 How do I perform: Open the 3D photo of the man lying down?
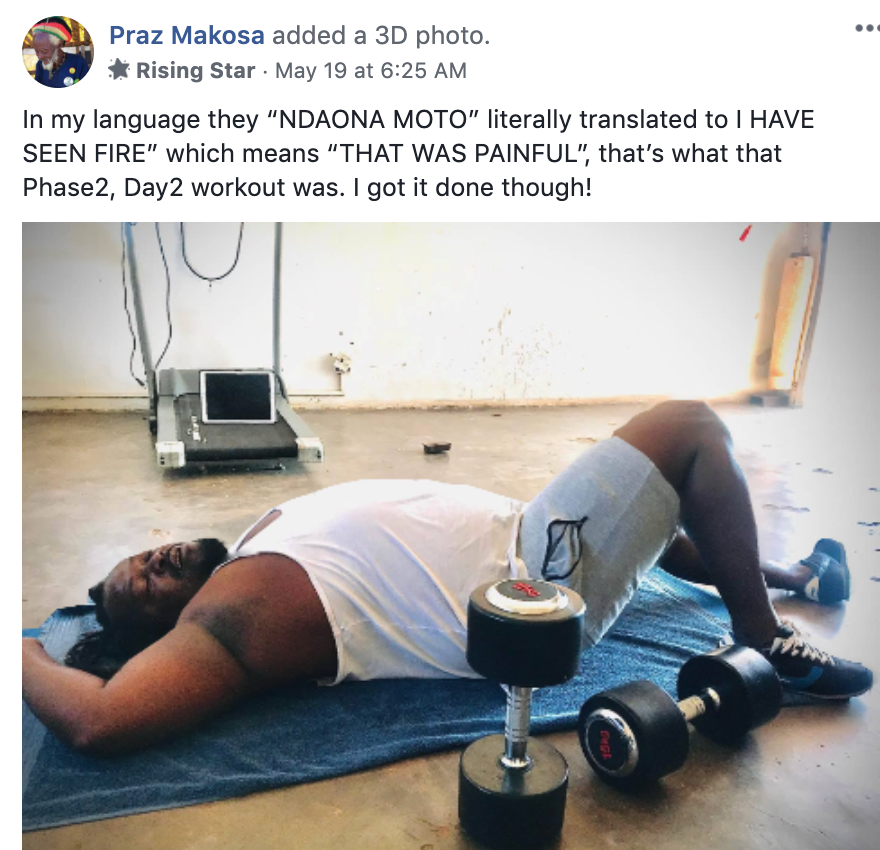[451, 536]
